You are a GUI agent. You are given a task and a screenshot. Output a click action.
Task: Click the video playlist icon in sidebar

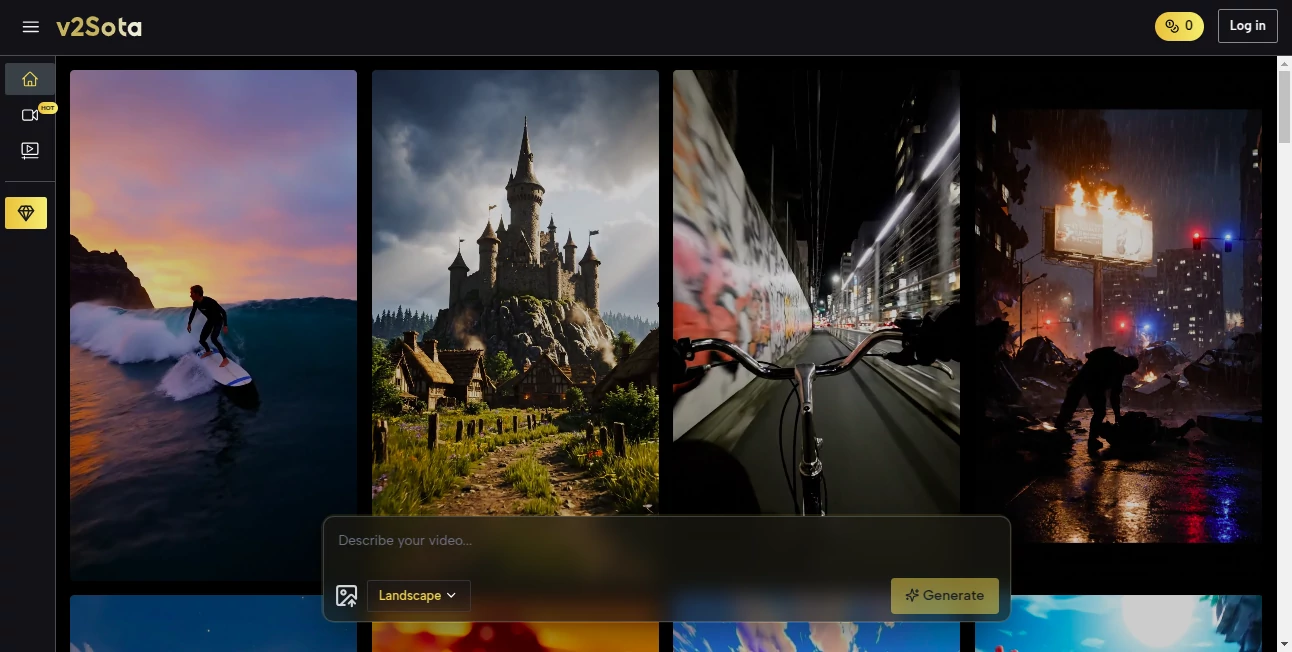30,150
